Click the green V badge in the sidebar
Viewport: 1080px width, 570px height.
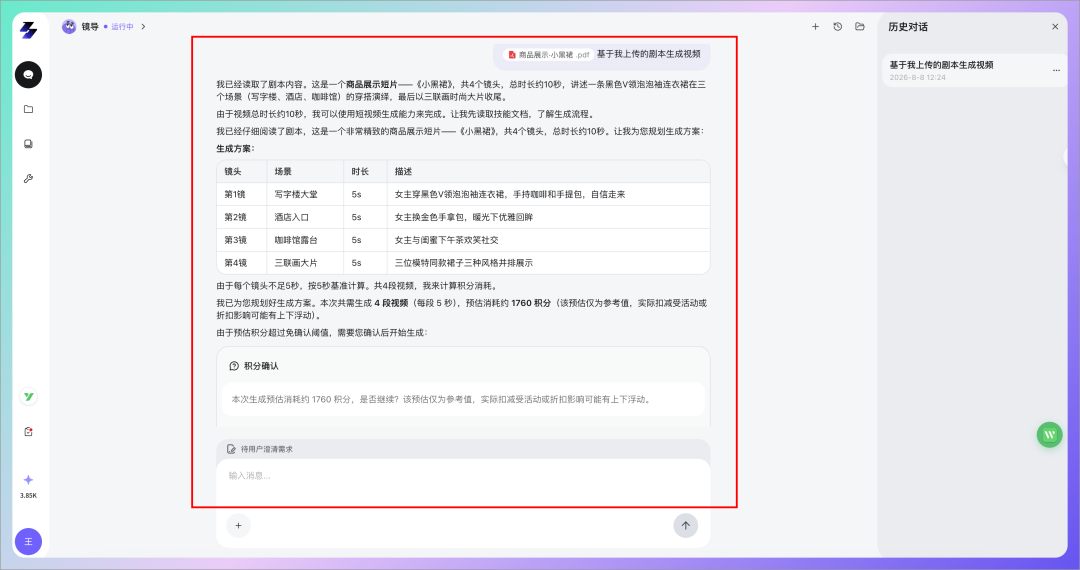(x=28, y=397)
